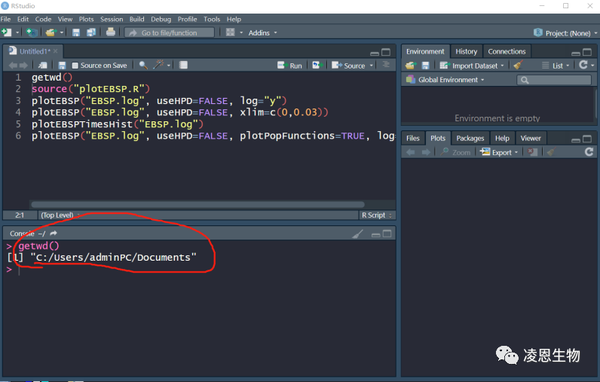
Task: Click the Go to file/function field
Action: coord(170,33)
